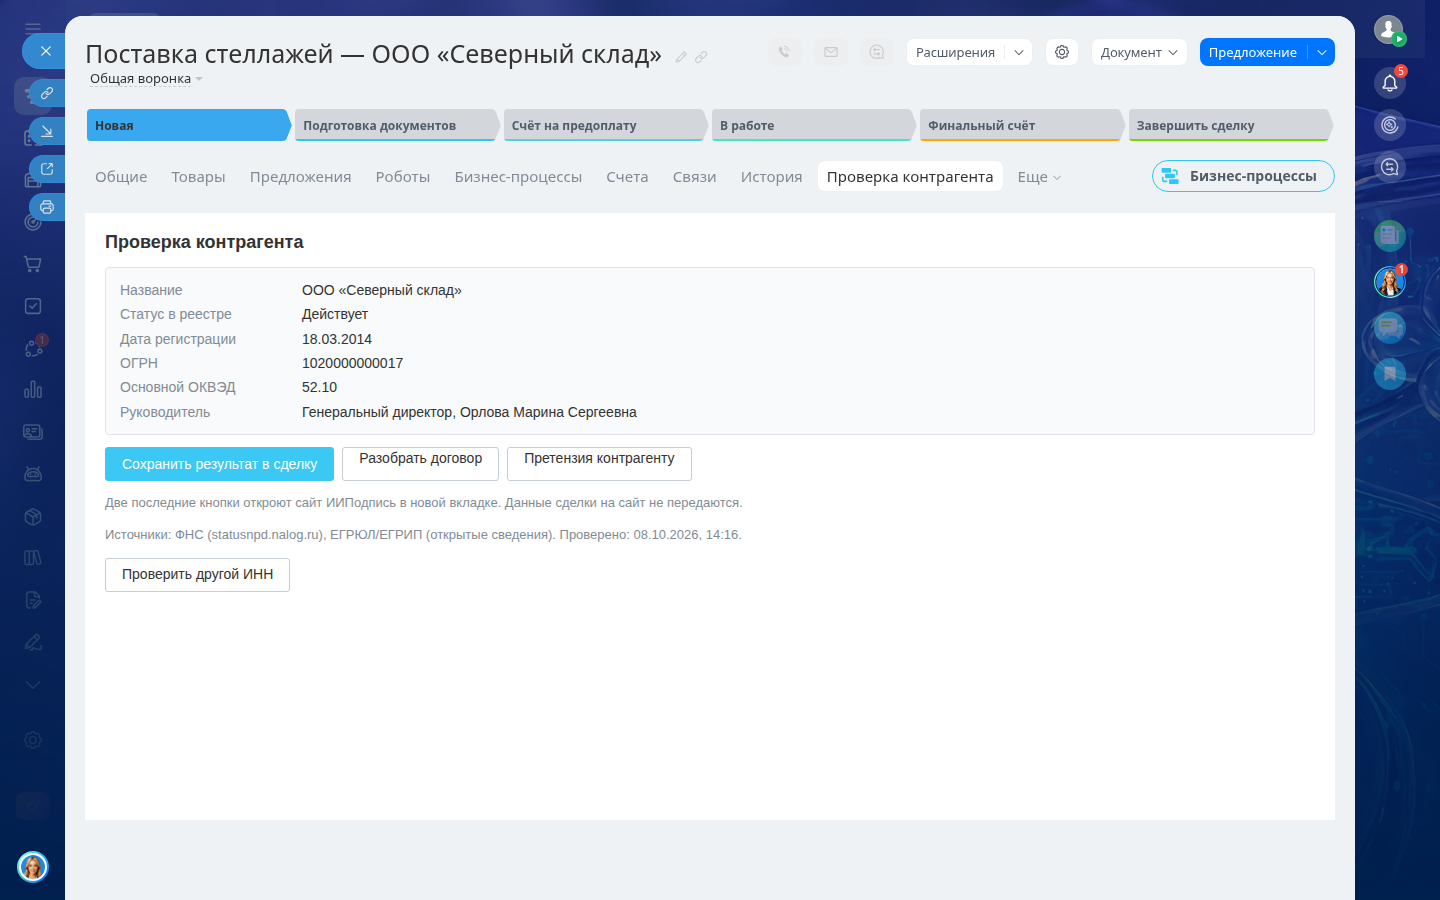Click the Завершить сделку stage
The image size is (1440, 900).
click(1230, 125)
